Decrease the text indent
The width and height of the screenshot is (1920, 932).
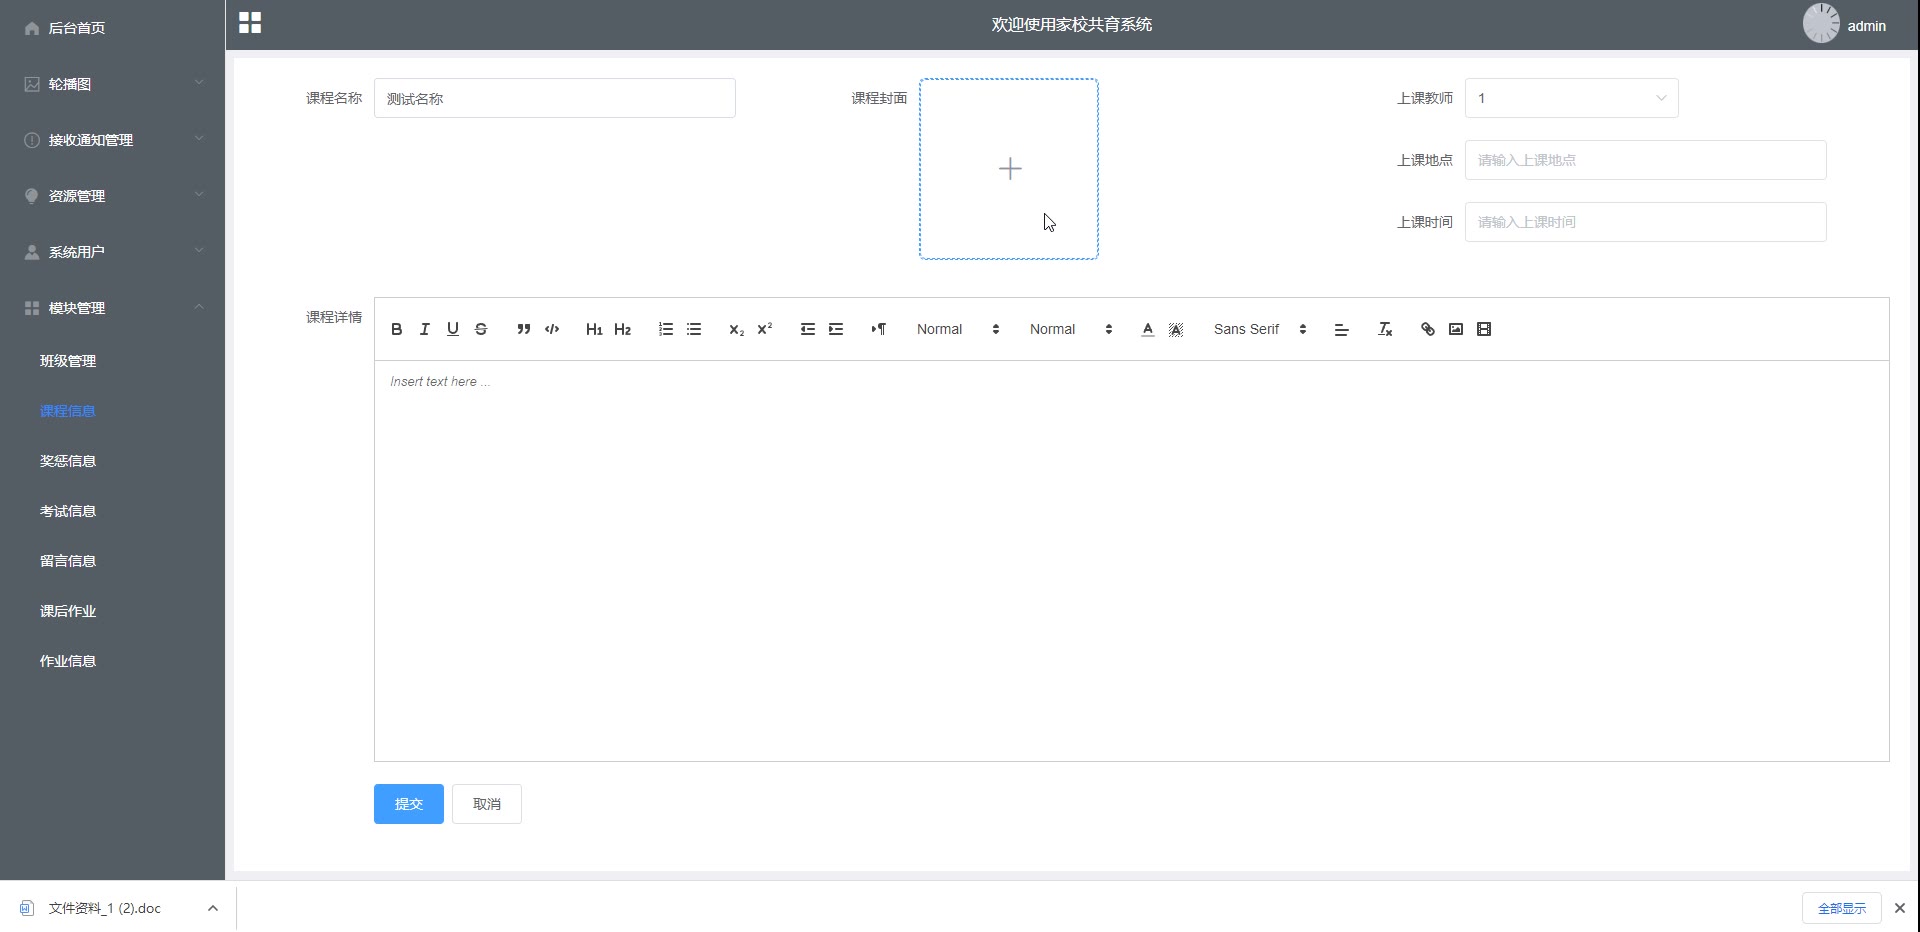pyautogui.click(x=808, y=329)
